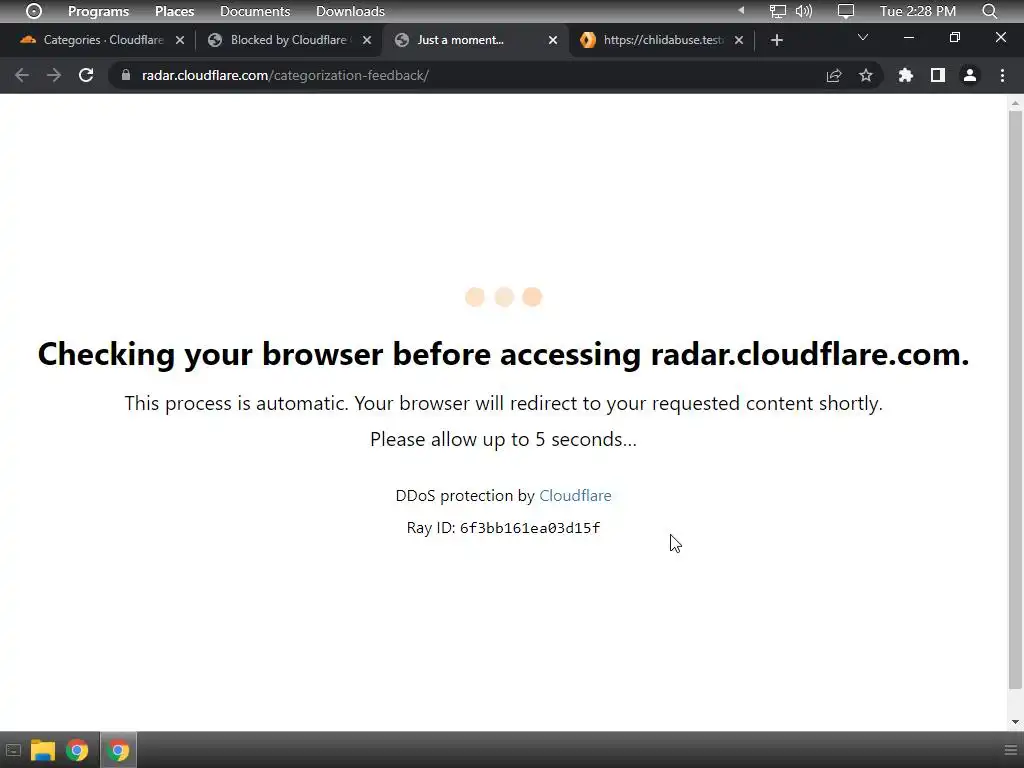
Task: Open the notifications icon in top panel
Action: [846, 11]
